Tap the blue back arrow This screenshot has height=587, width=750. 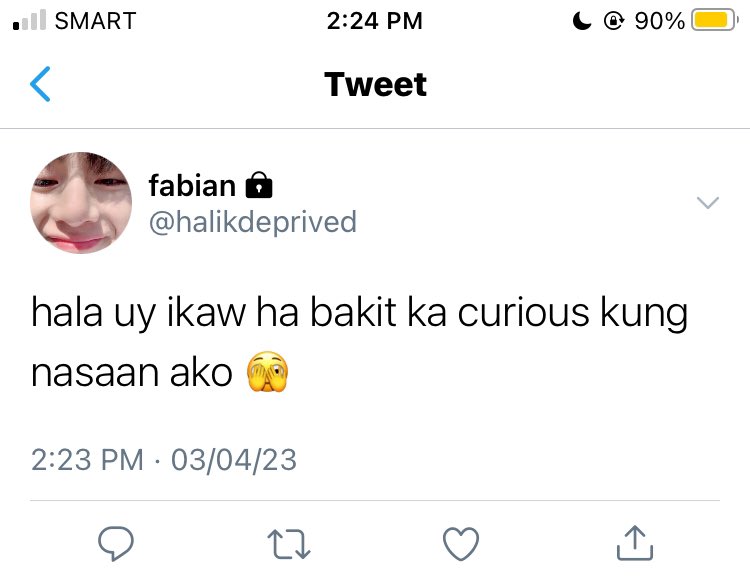click(40, 84)
